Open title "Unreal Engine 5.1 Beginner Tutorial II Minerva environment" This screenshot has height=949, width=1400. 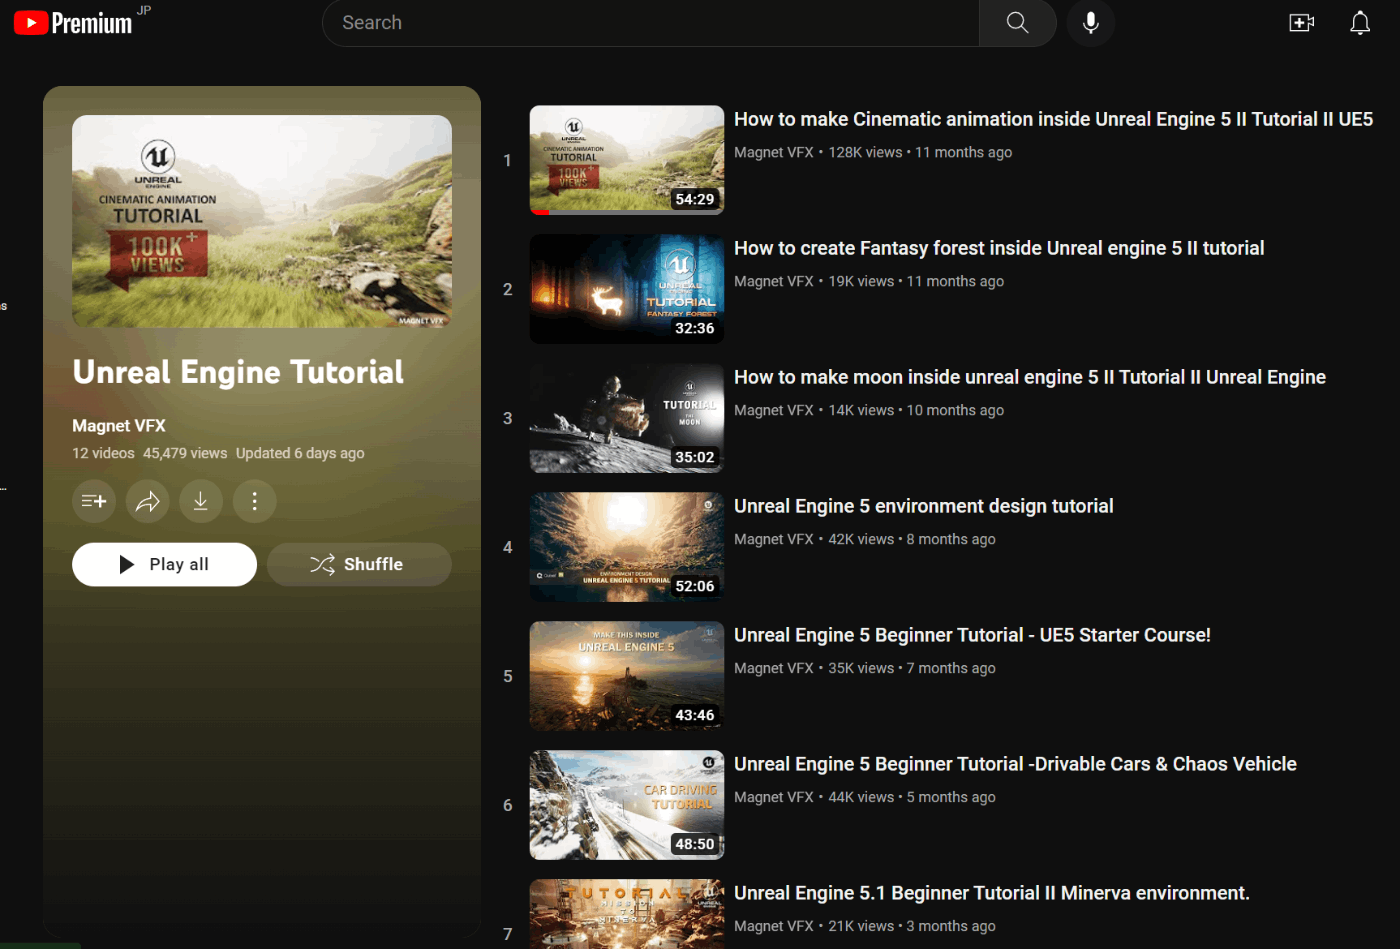(x=992, y=893)
